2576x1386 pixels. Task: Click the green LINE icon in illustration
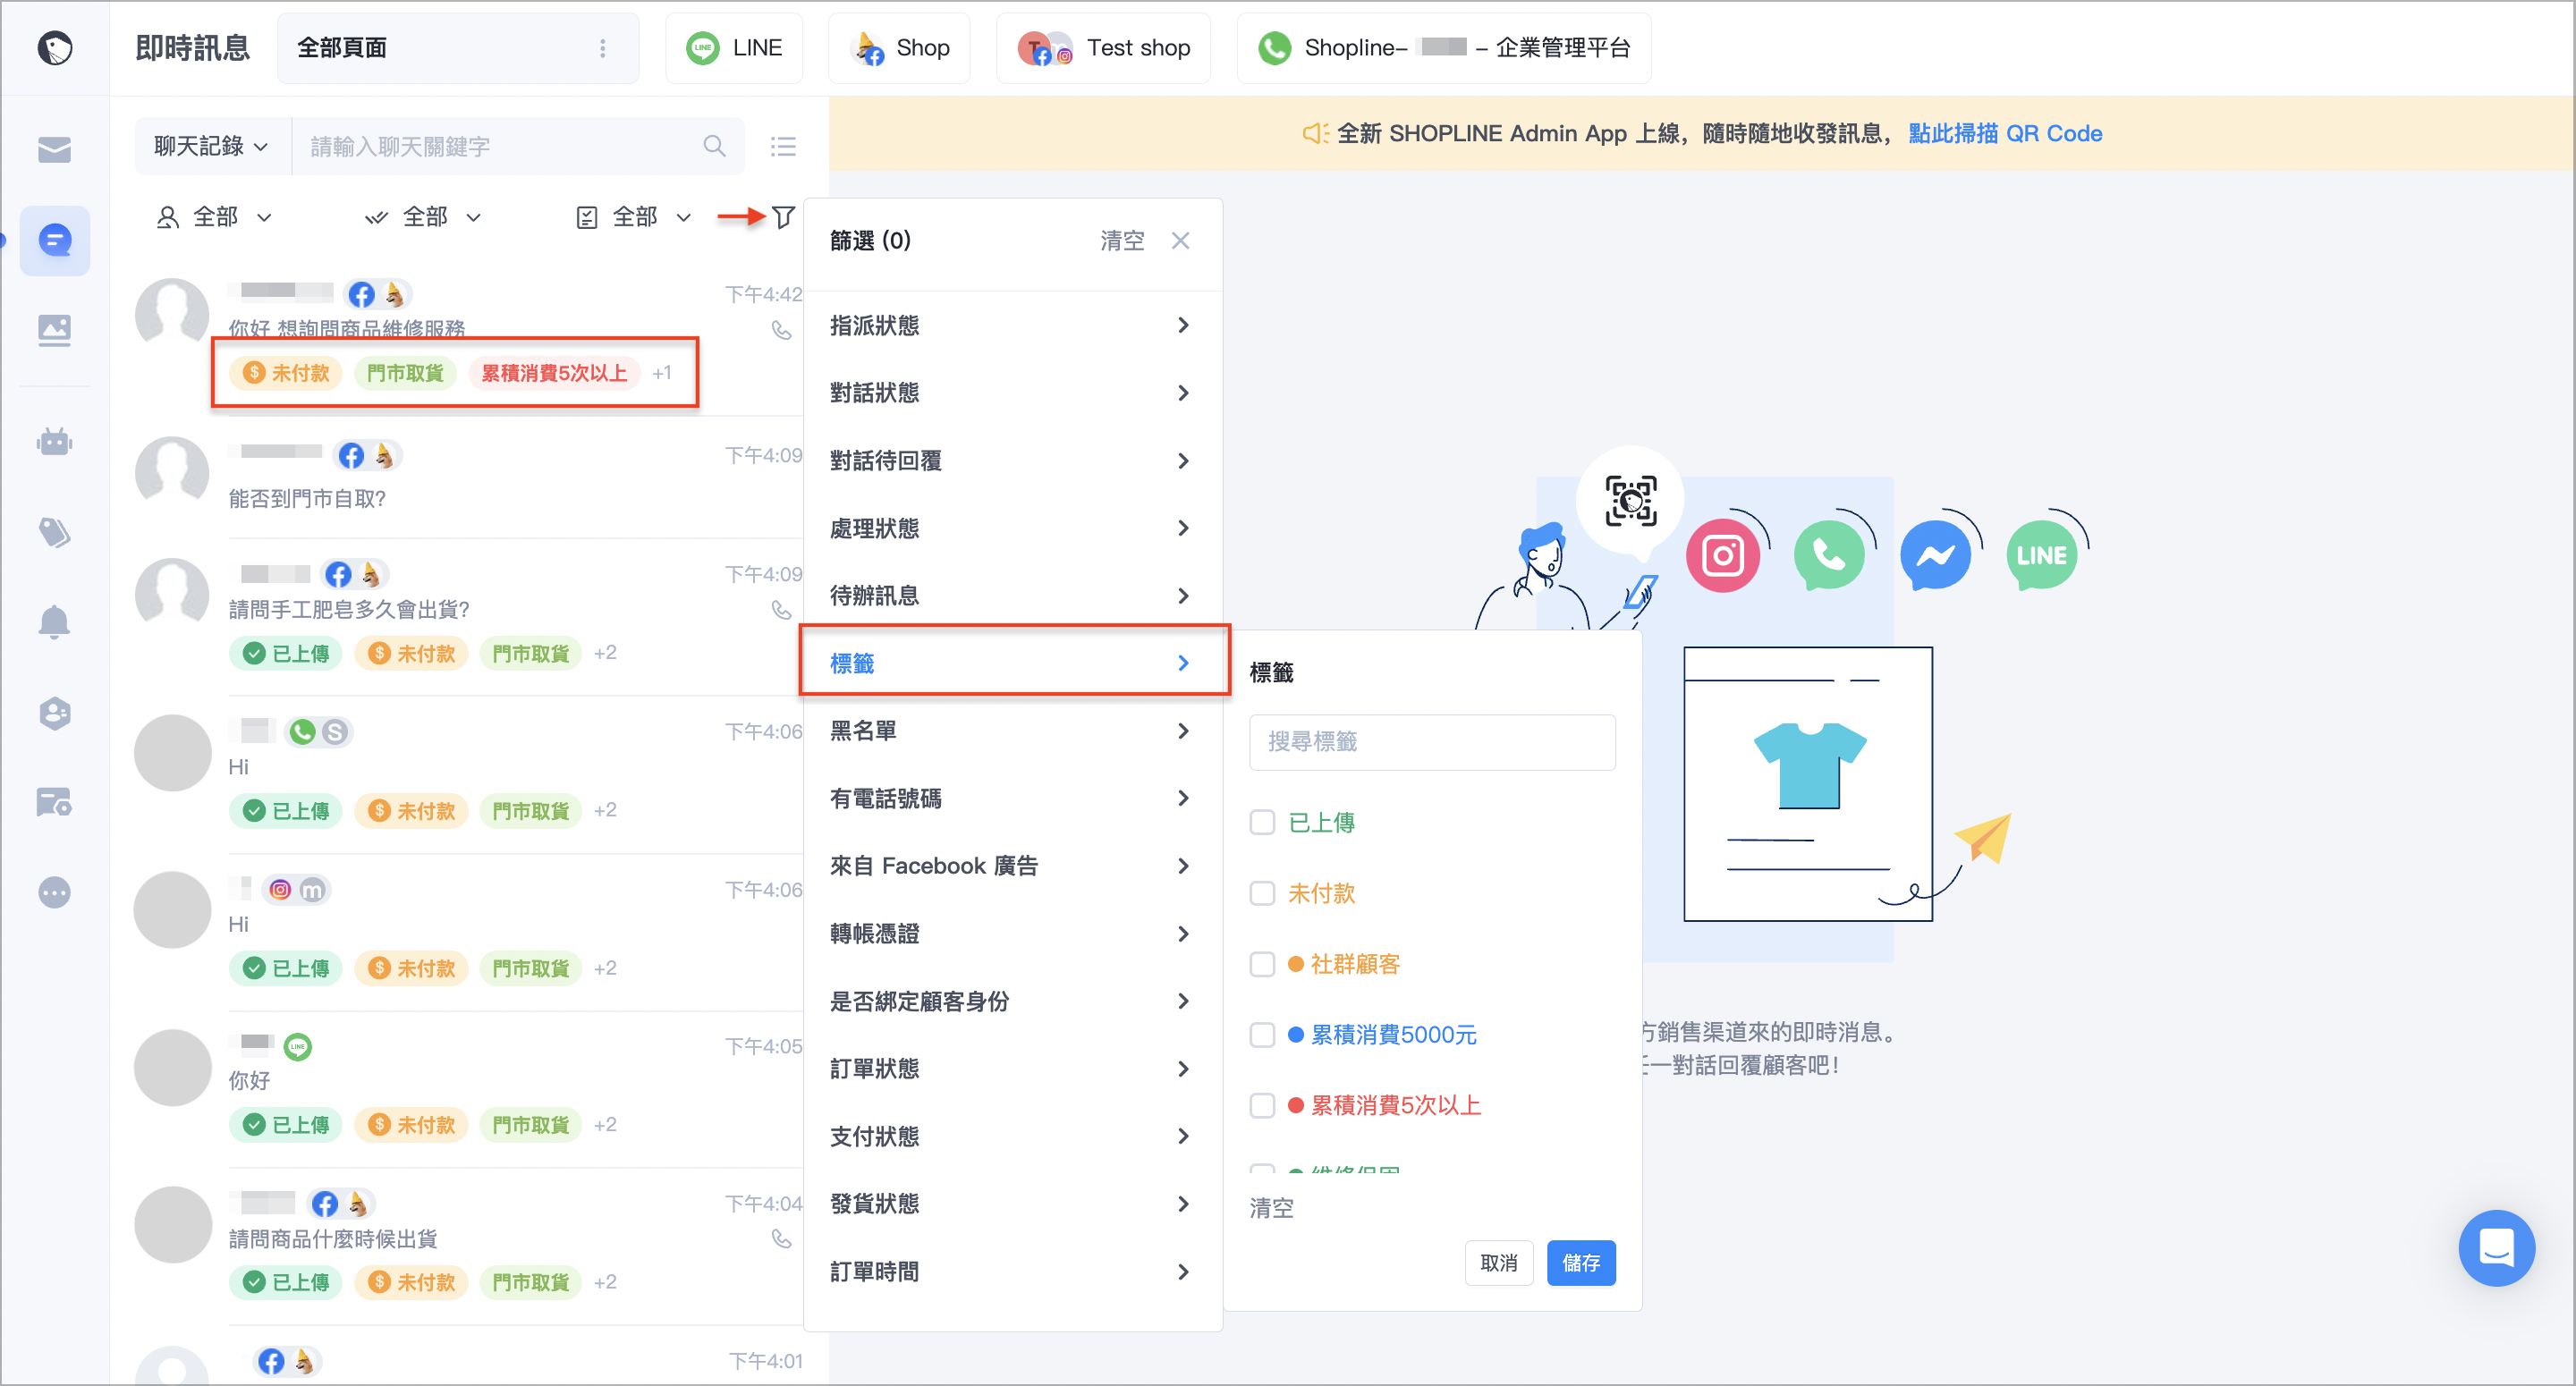pos(2041,556)
